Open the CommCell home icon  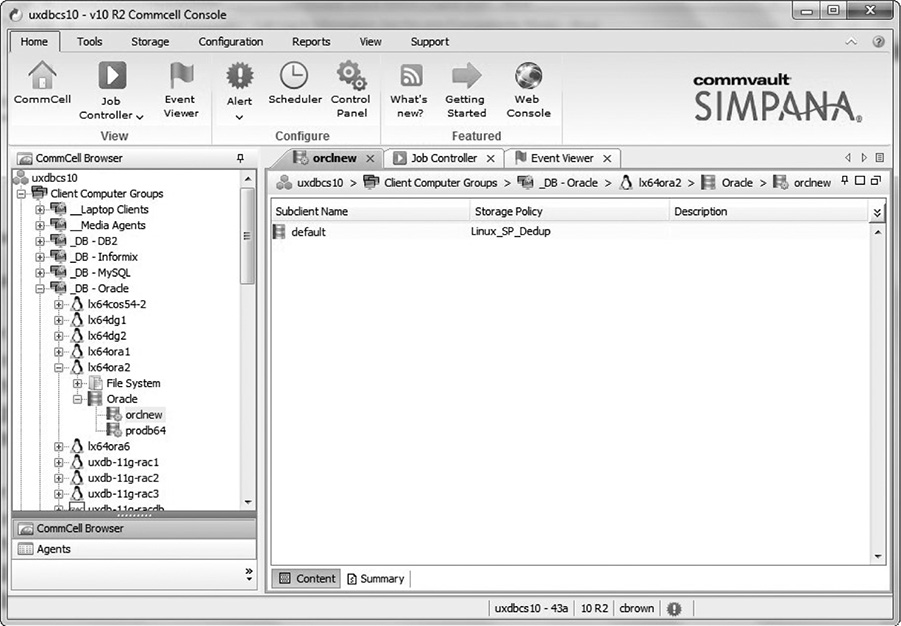pos(43,76)
